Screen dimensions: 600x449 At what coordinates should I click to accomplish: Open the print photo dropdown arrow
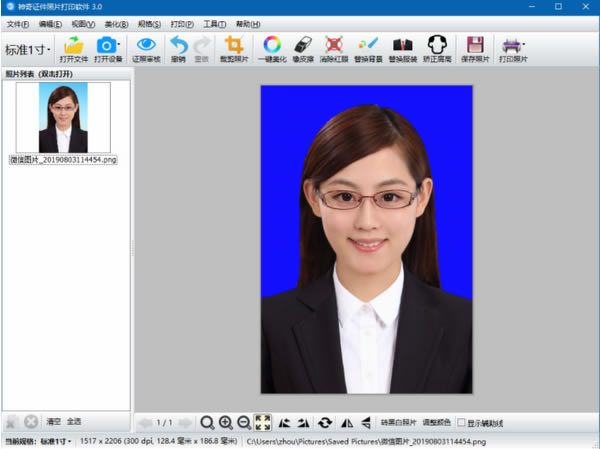click(x=523, y=45)
